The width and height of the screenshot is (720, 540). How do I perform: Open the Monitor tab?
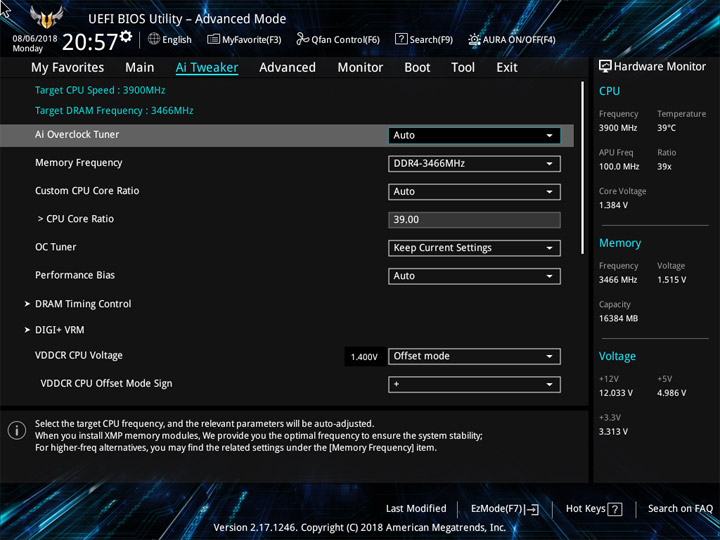360,68
